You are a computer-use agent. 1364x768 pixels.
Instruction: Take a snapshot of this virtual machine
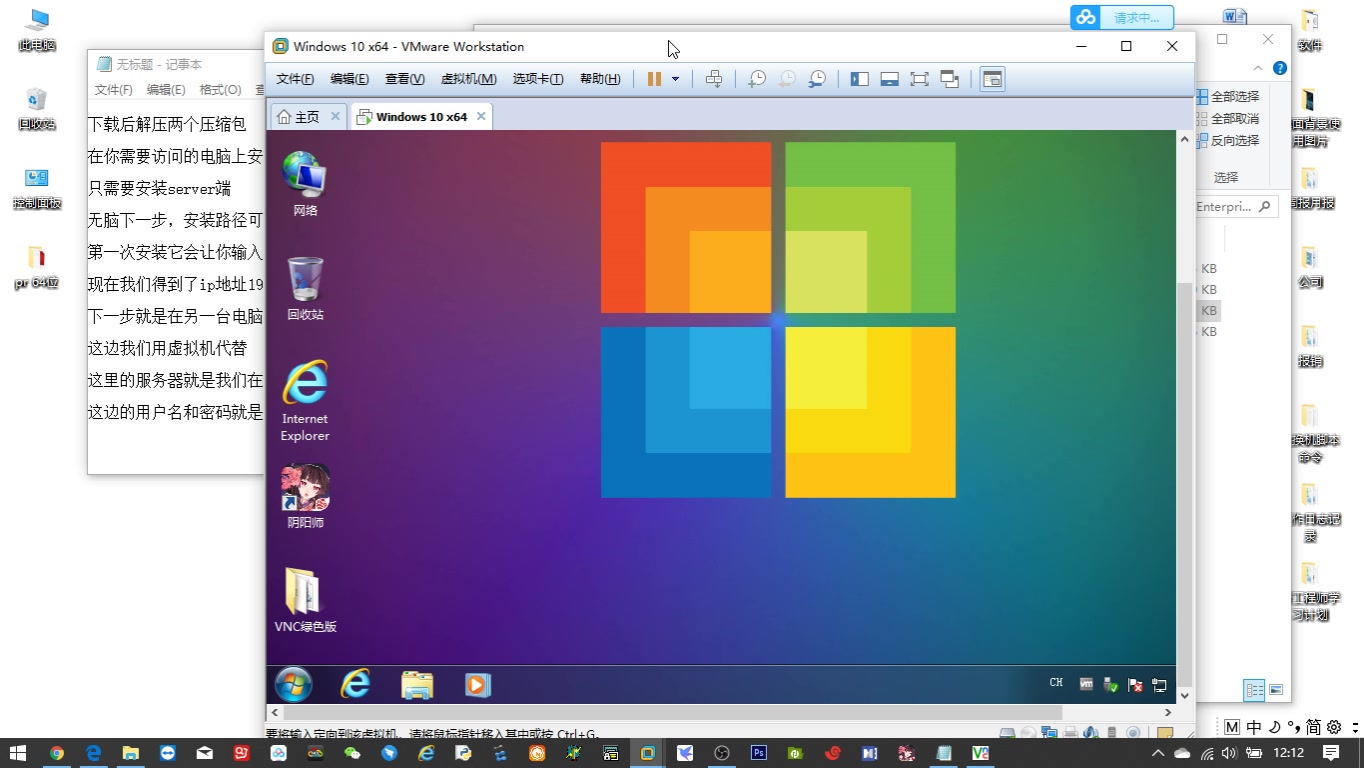tap(757, 79)
